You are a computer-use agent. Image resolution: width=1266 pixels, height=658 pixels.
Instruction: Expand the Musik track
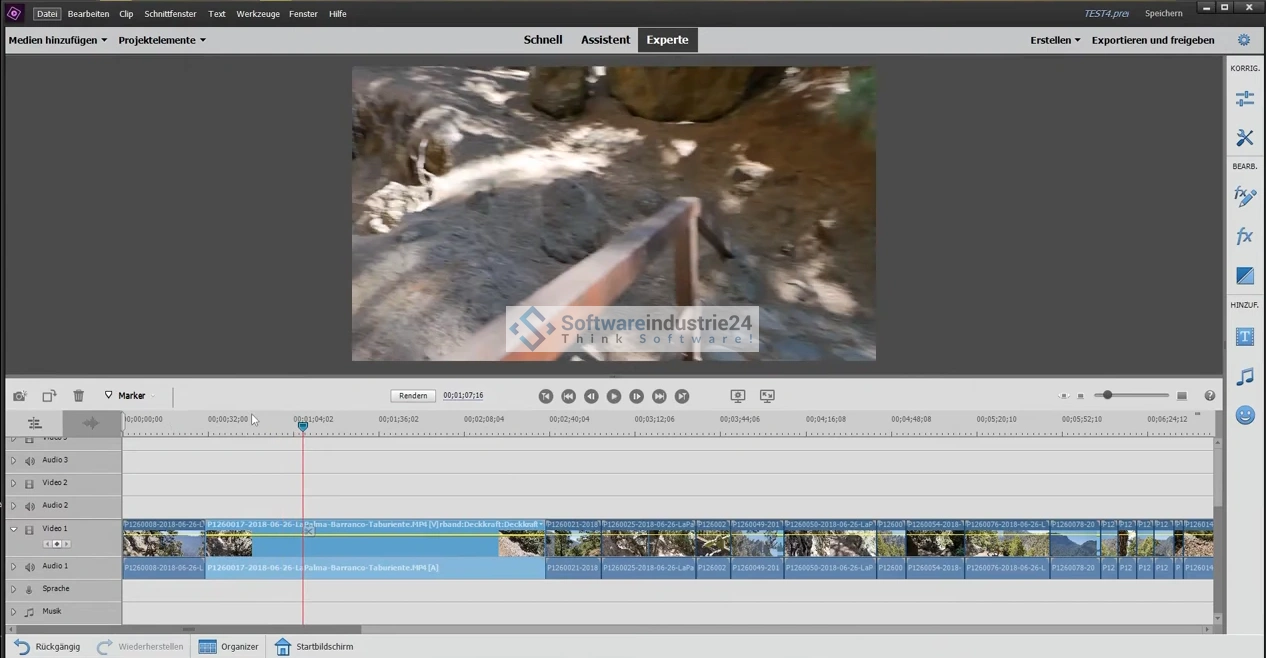click(14, 612)
